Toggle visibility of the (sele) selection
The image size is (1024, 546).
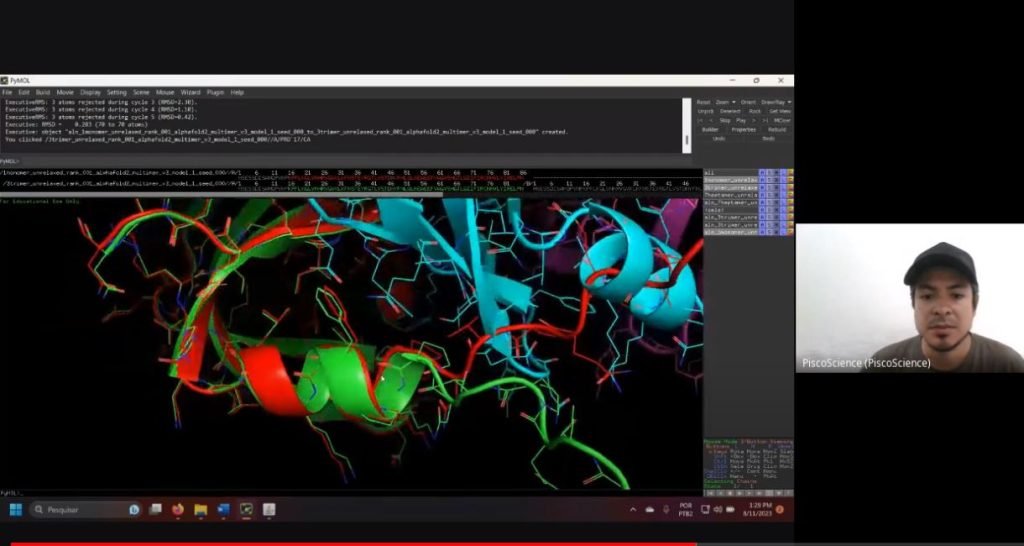click(730, 210)
